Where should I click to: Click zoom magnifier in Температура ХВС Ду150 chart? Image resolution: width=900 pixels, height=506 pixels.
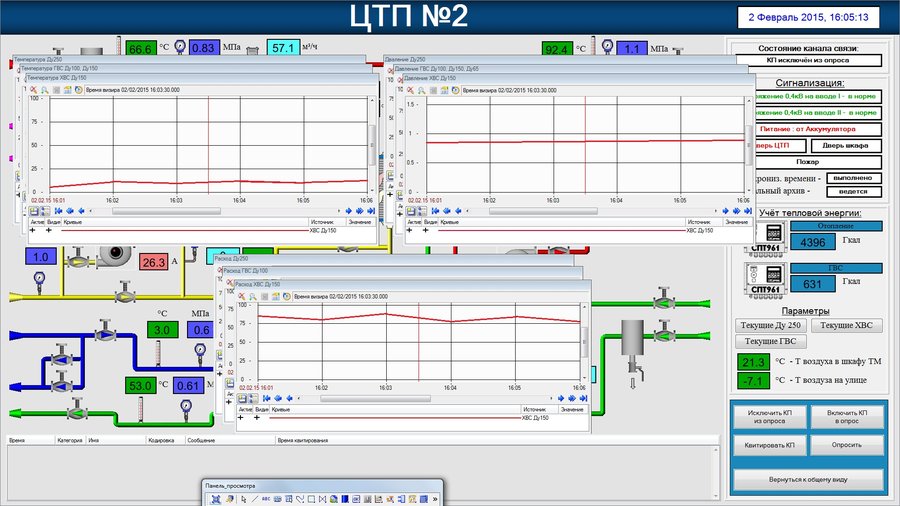coord(44,89)
